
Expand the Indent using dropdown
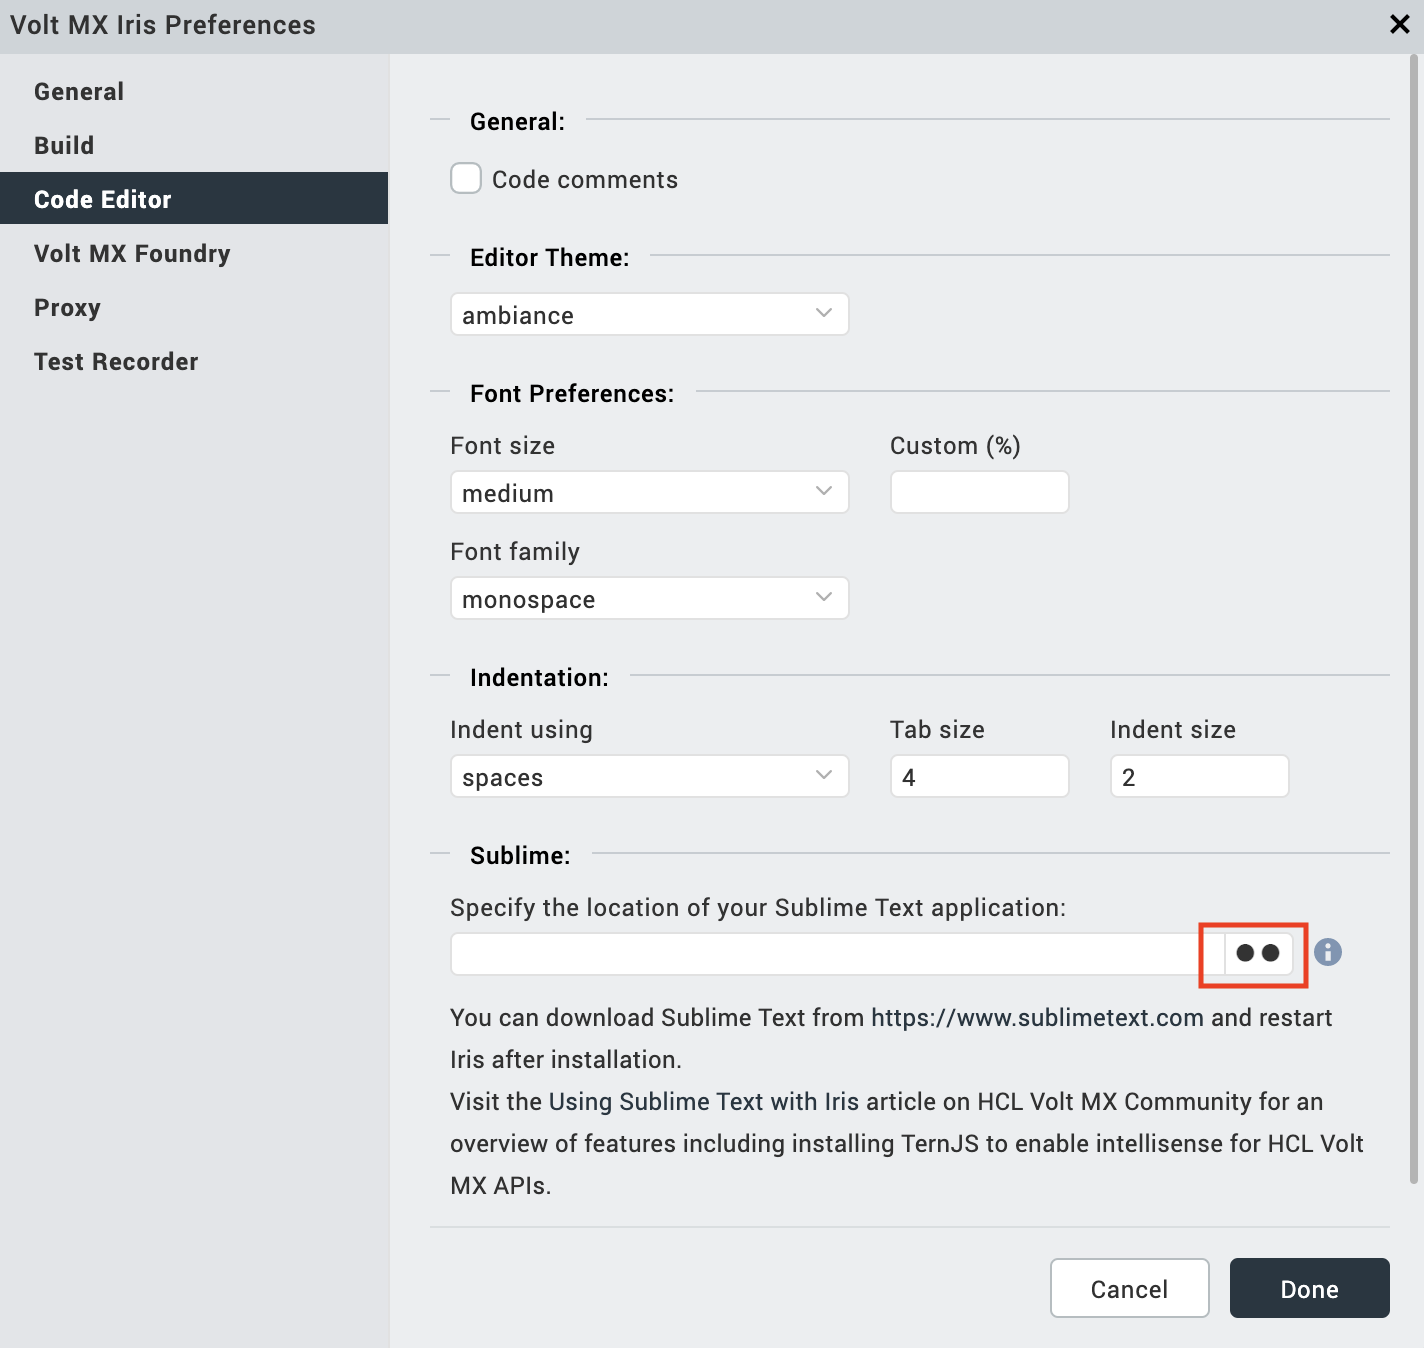tap(649, 777)
